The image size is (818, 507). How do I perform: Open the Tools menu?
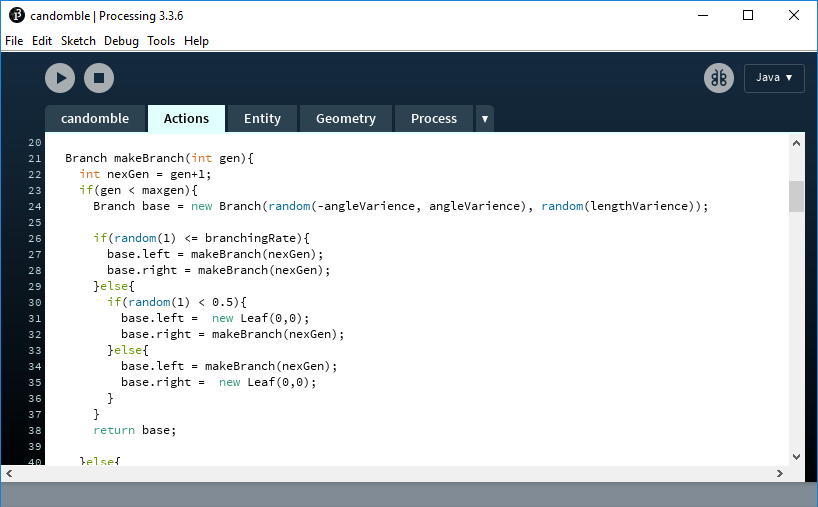161,41
